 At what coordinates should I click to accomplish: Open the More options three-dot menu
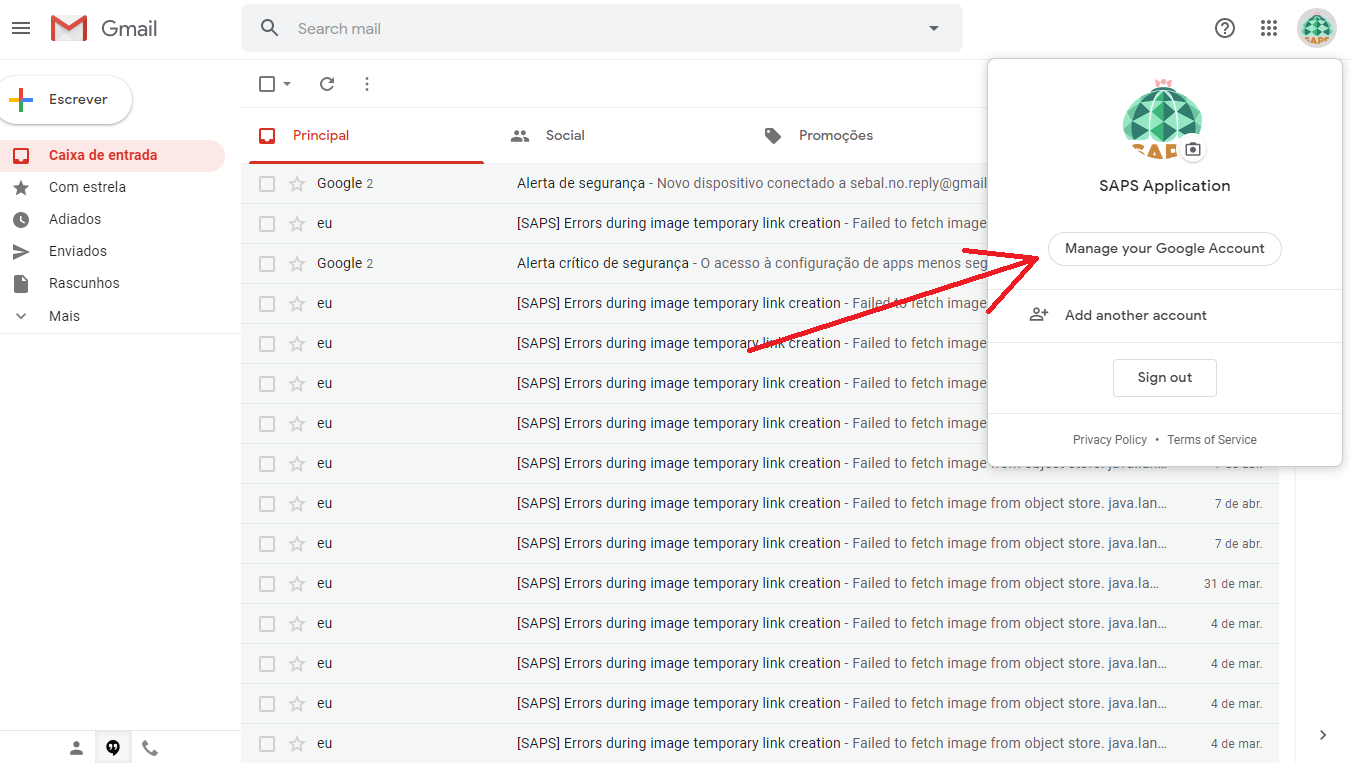pyautogui.click(x=367, y=84)
